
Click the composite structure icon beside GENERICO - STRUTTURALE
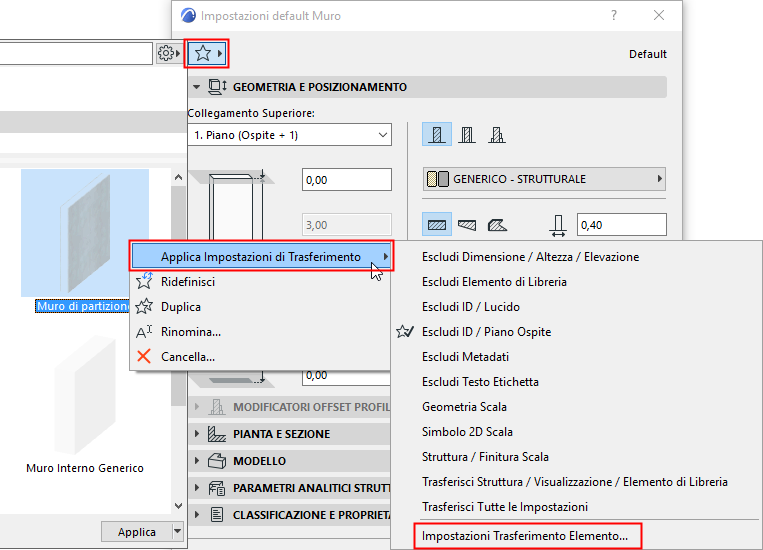tap(437, 179)
